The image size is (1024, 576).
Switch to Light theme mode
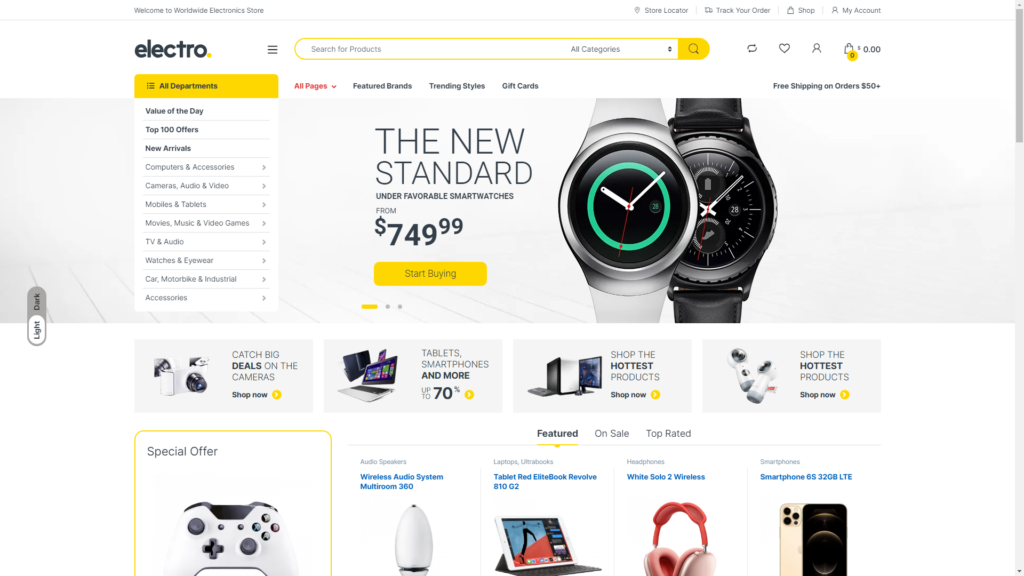37,330
